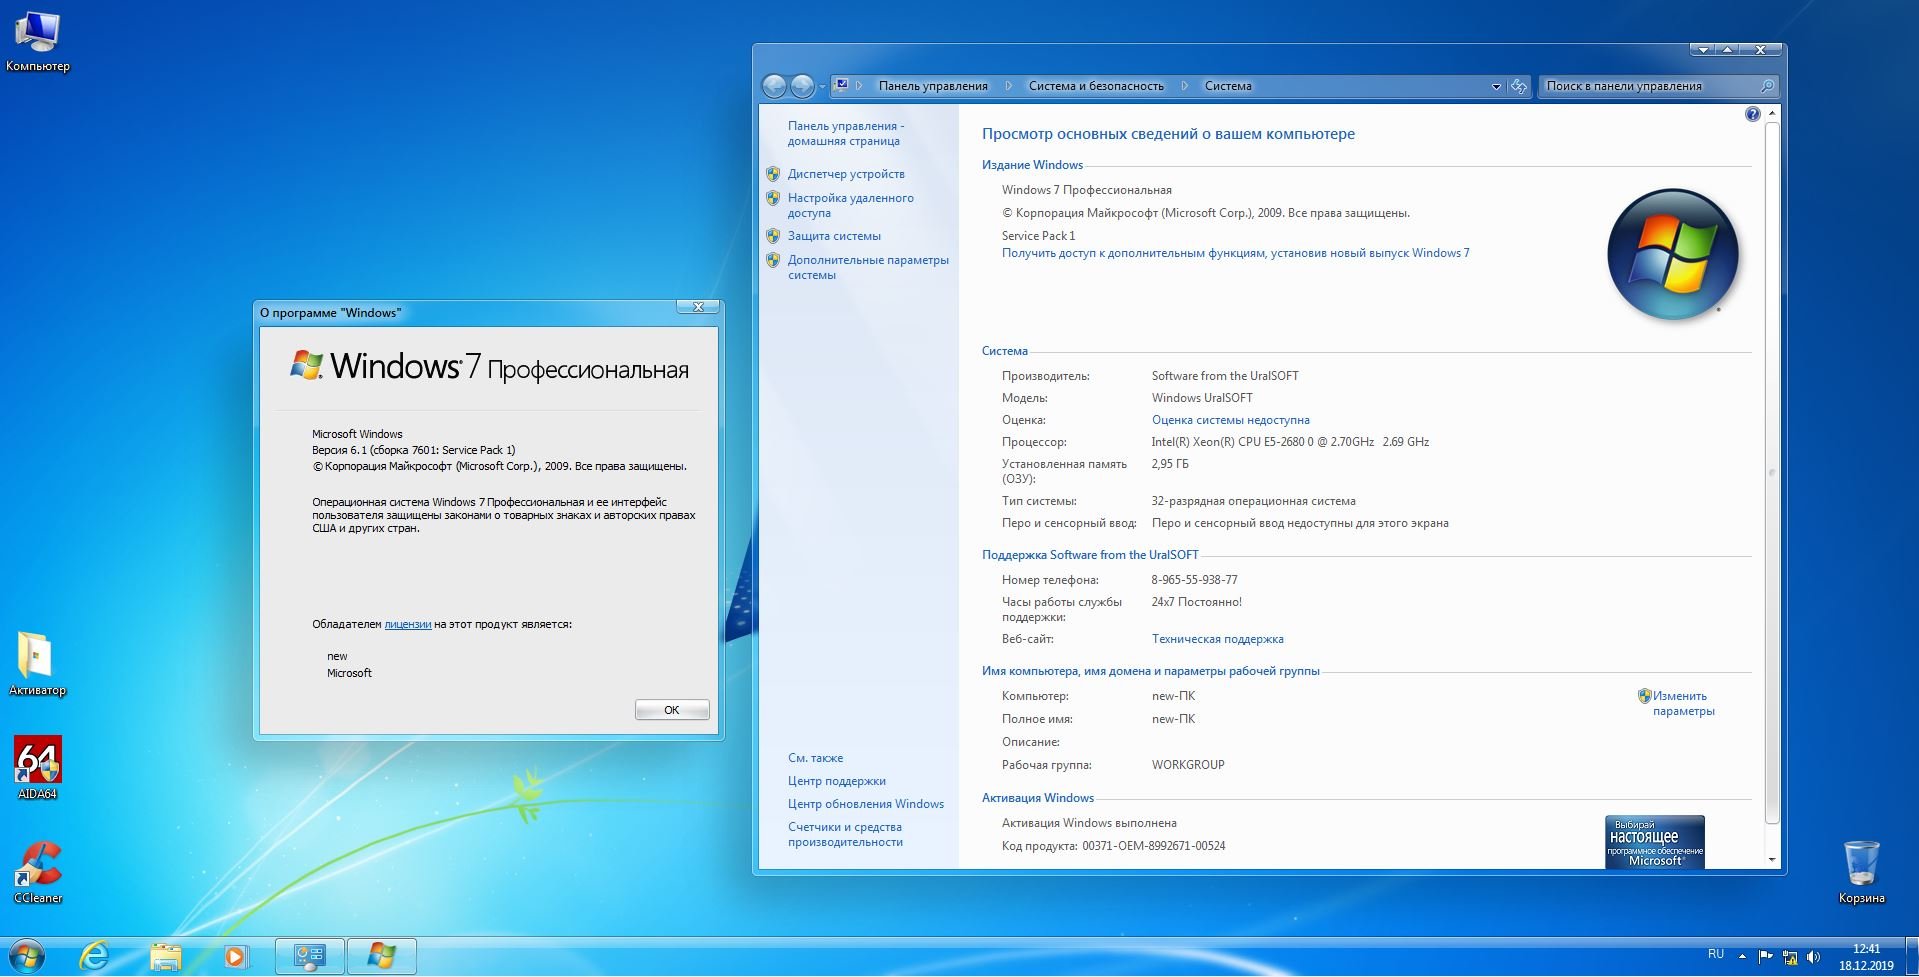The height and width of the screenshot is (977, 1919).
Task: Click the genuine Microsoft software badge
Action: pos(1655,842)
